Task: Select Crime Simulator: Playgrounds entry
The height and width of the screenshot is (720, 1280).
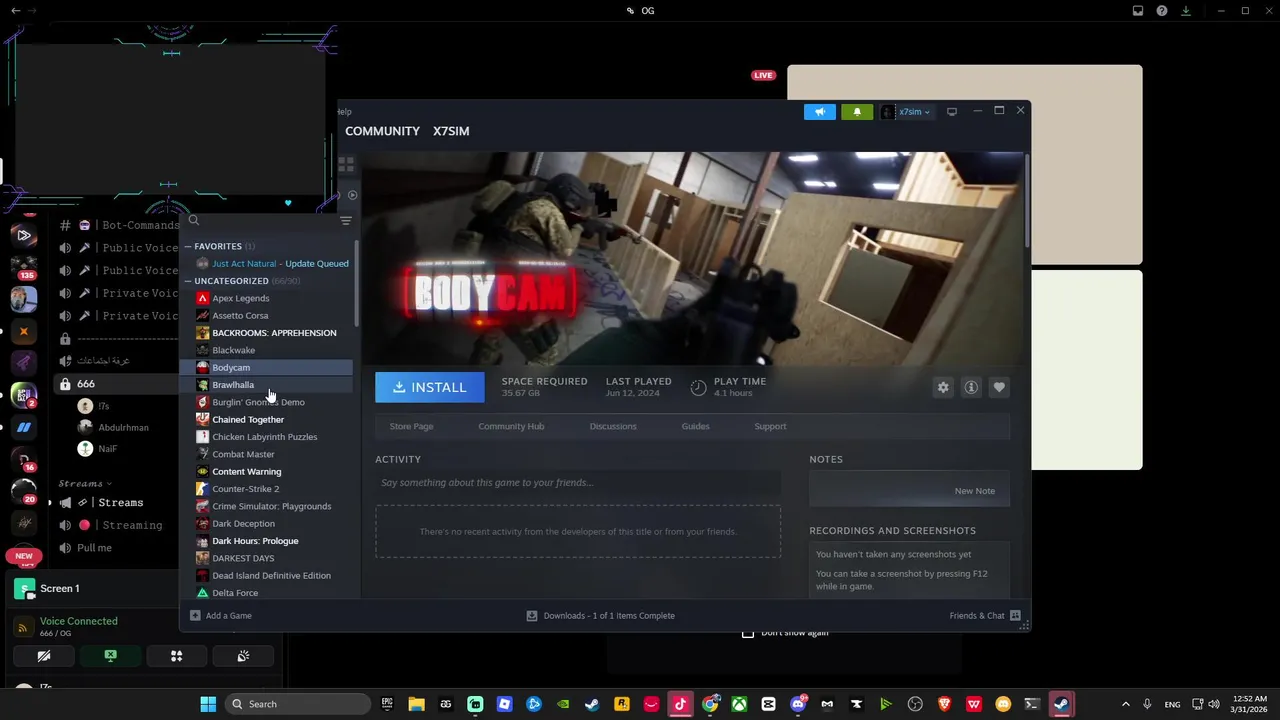Action: pos(272,506)
